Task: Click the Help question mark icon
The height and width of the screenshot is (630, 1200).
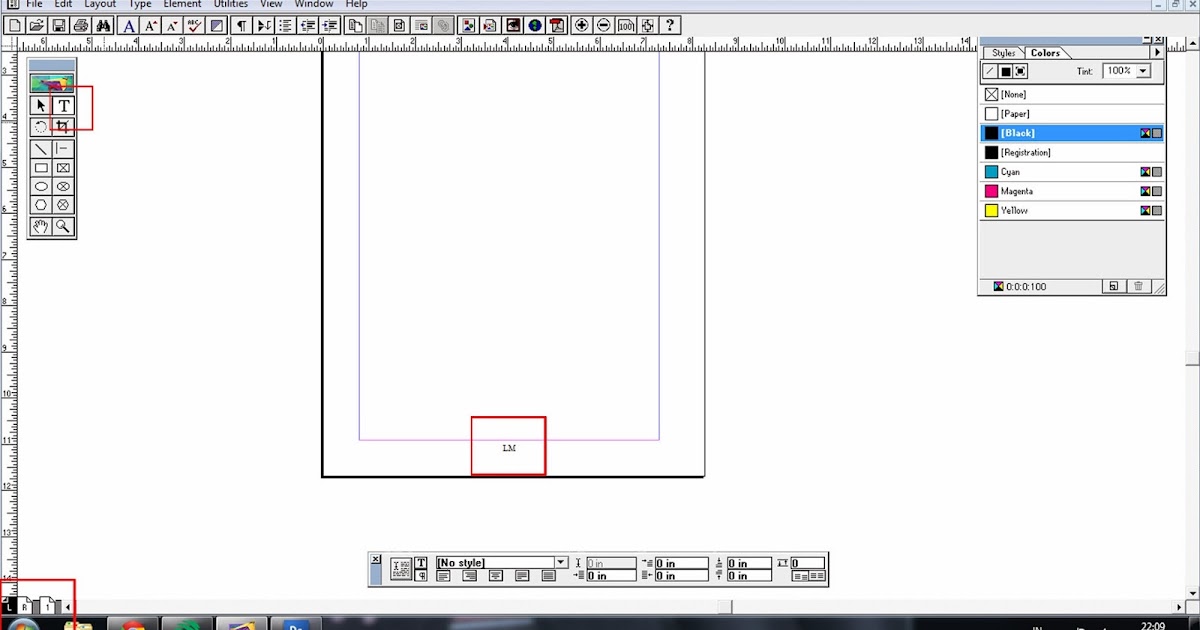Action: 670,25
